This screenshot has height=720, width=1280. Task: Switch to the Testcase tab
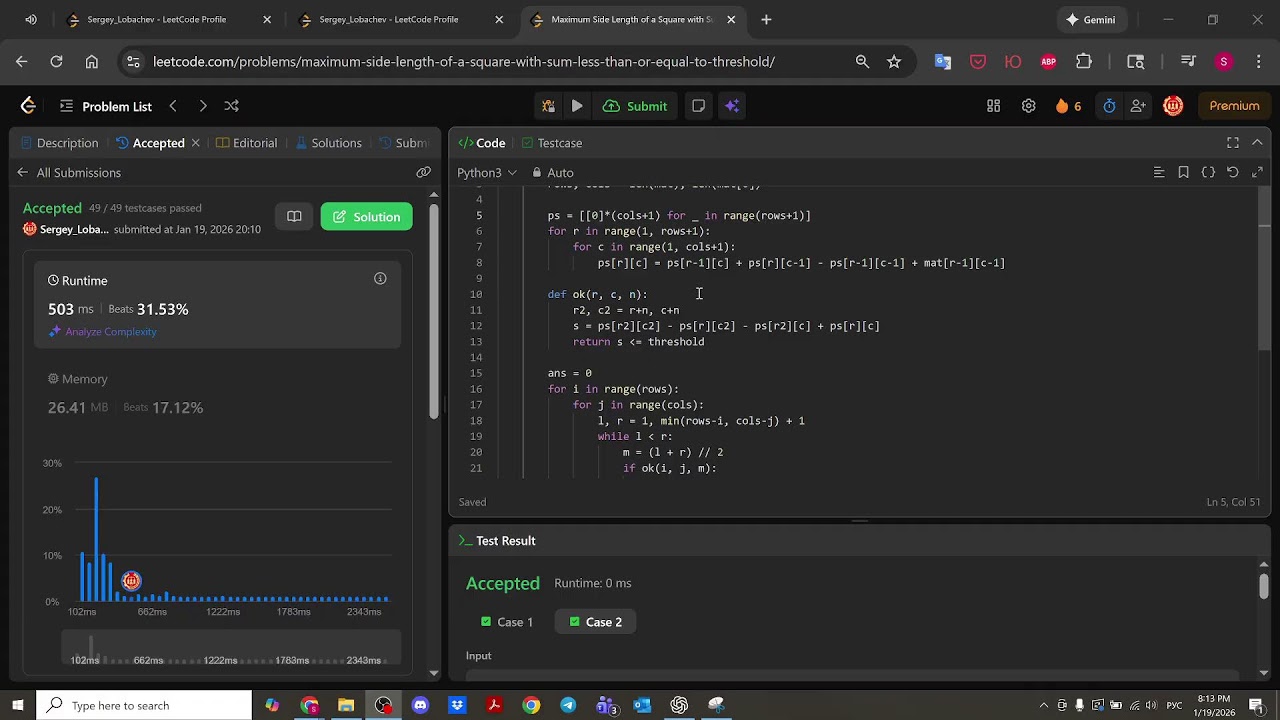click(552, 143)
